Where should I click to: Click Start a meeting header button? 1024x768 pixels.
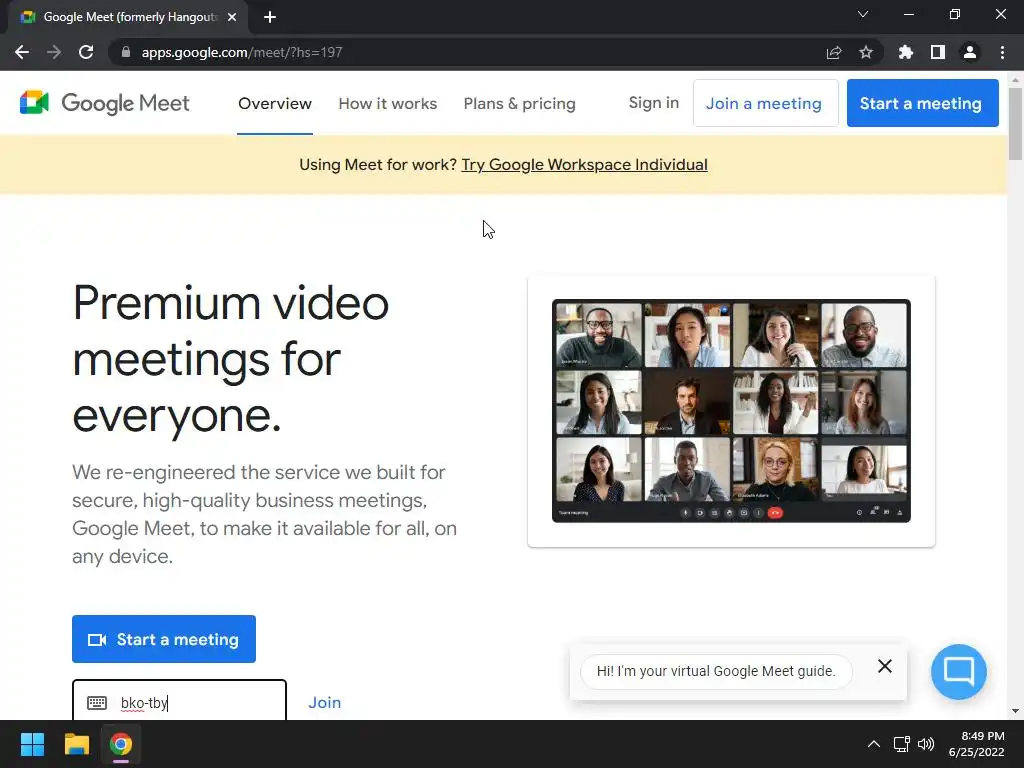923,103
